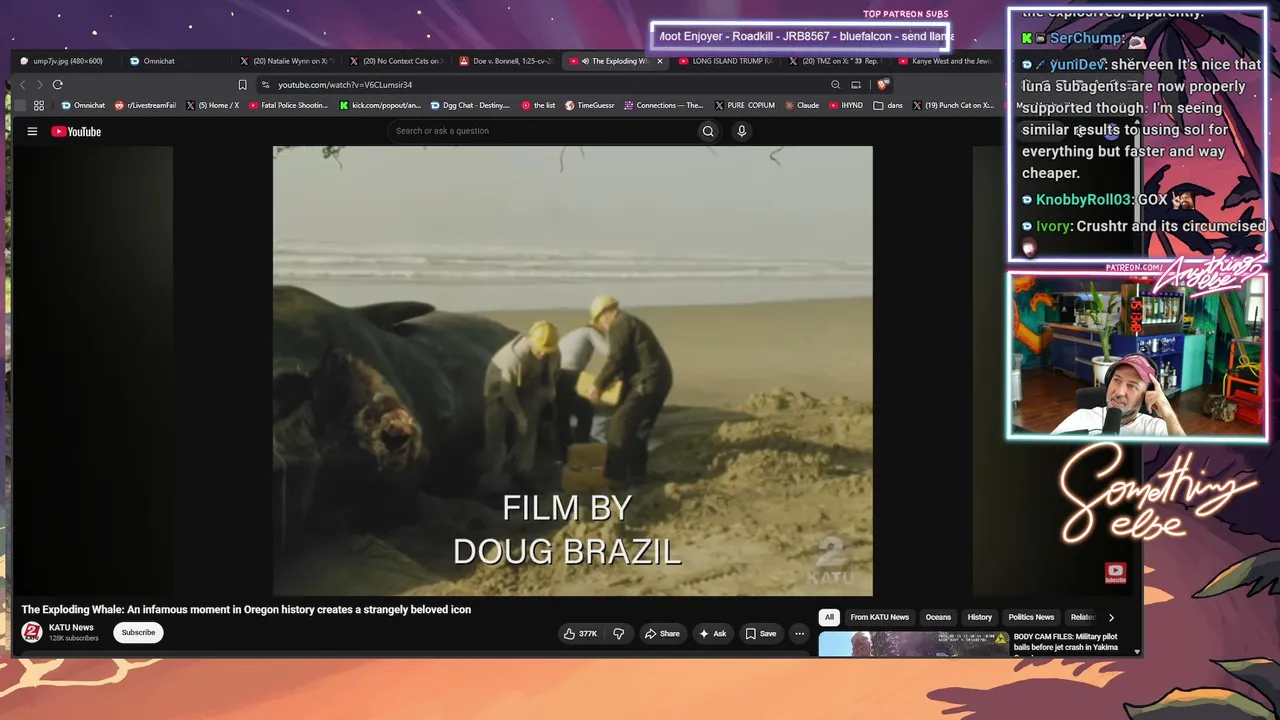Viewport: 1280px width, 720px height.
Task: Share the Exploding Whale video
Action: click(x=662, y=633)
